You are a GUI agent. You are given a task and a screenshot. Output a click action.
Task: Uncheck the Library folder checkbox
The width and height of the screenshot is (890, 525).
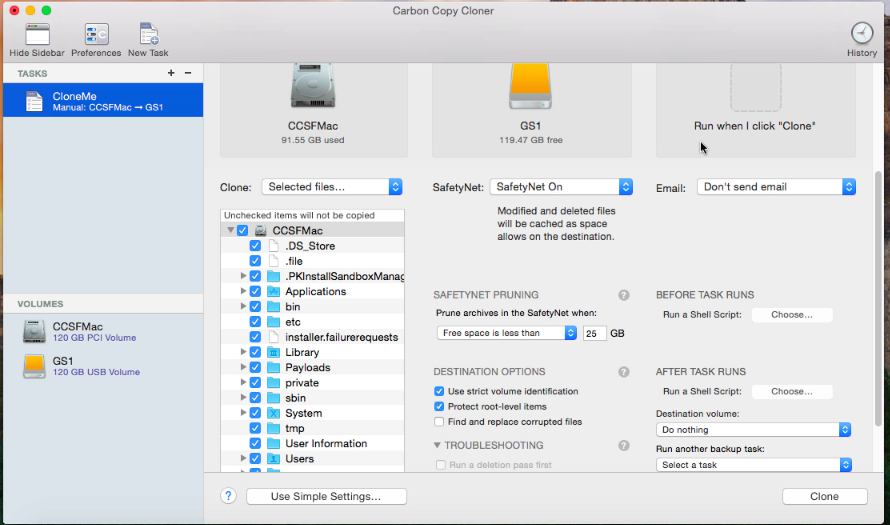click(255, 352)
